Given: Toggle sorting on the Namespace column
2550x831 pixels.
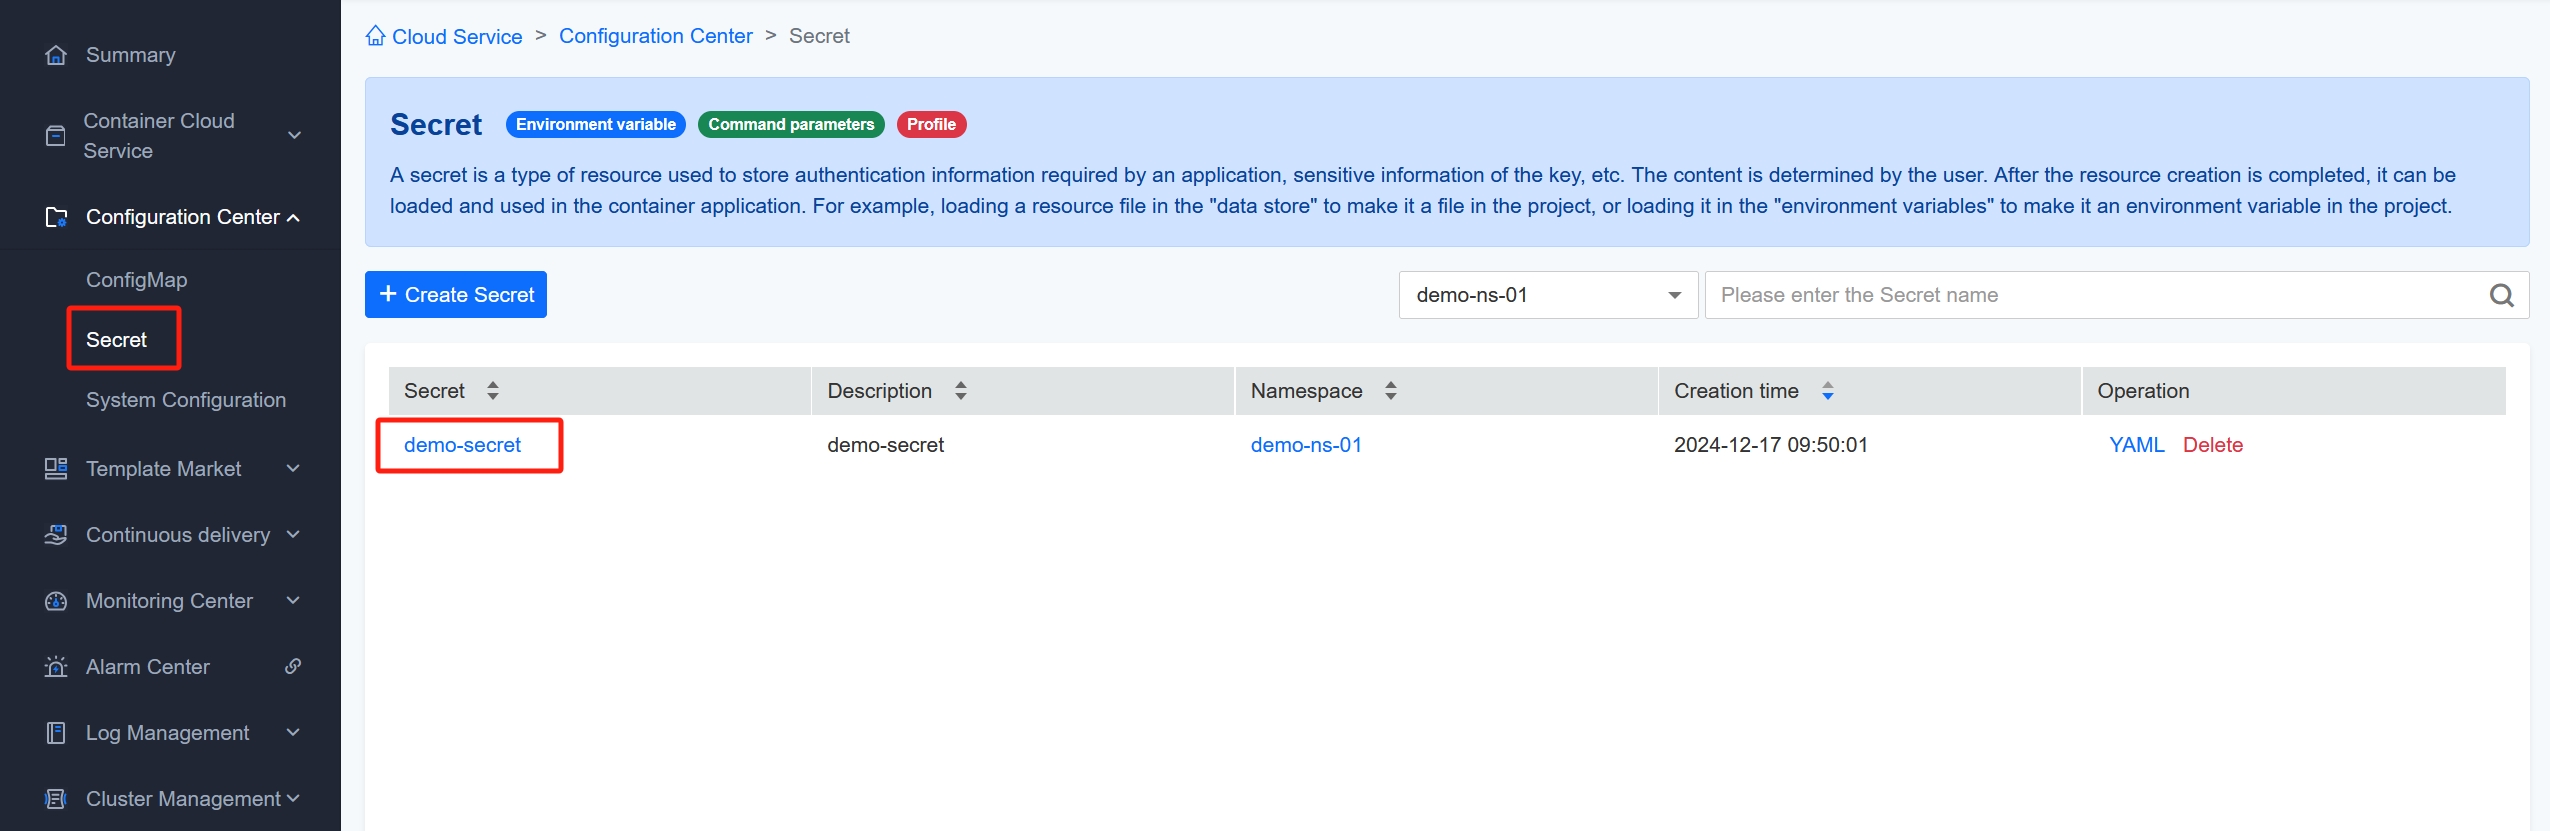Looking at the screenshot, I should pos(1390,391).
